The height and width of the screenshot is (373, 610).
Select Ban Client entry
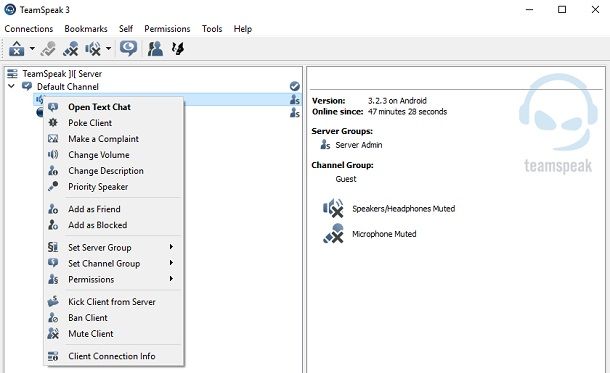coord(114,318)
